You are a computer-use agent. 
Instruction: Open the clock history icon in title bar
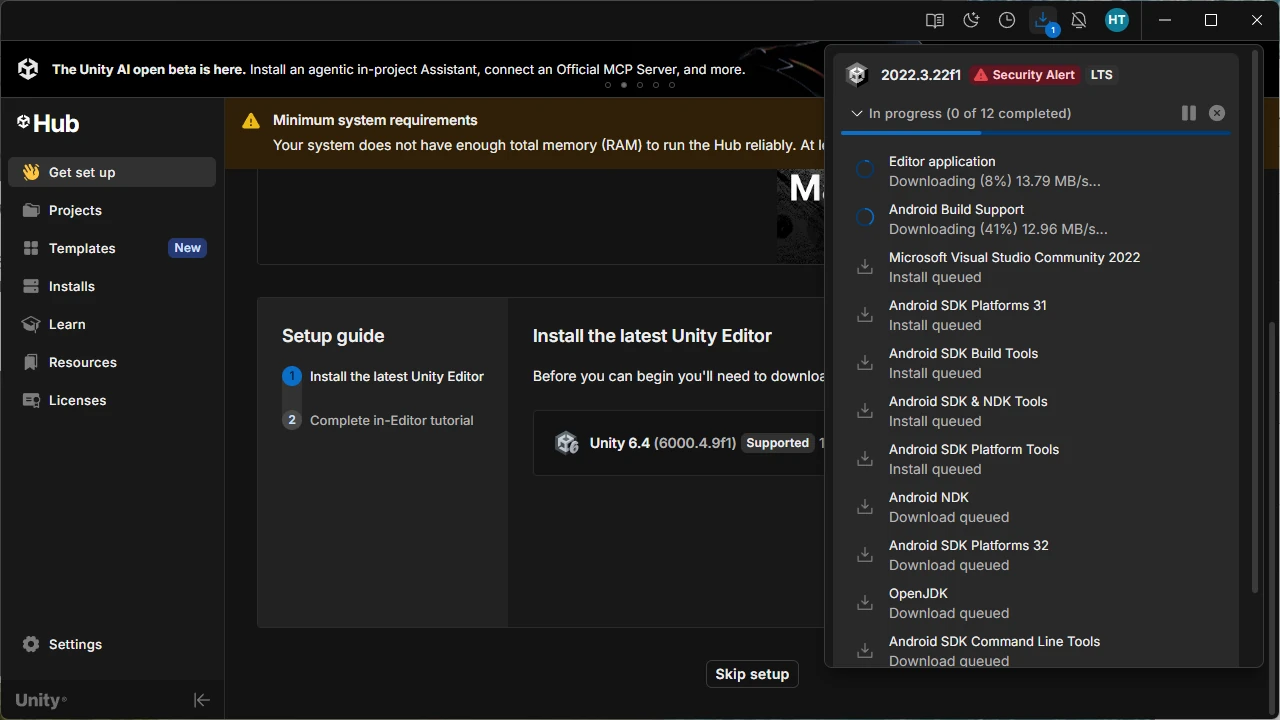1007,20
